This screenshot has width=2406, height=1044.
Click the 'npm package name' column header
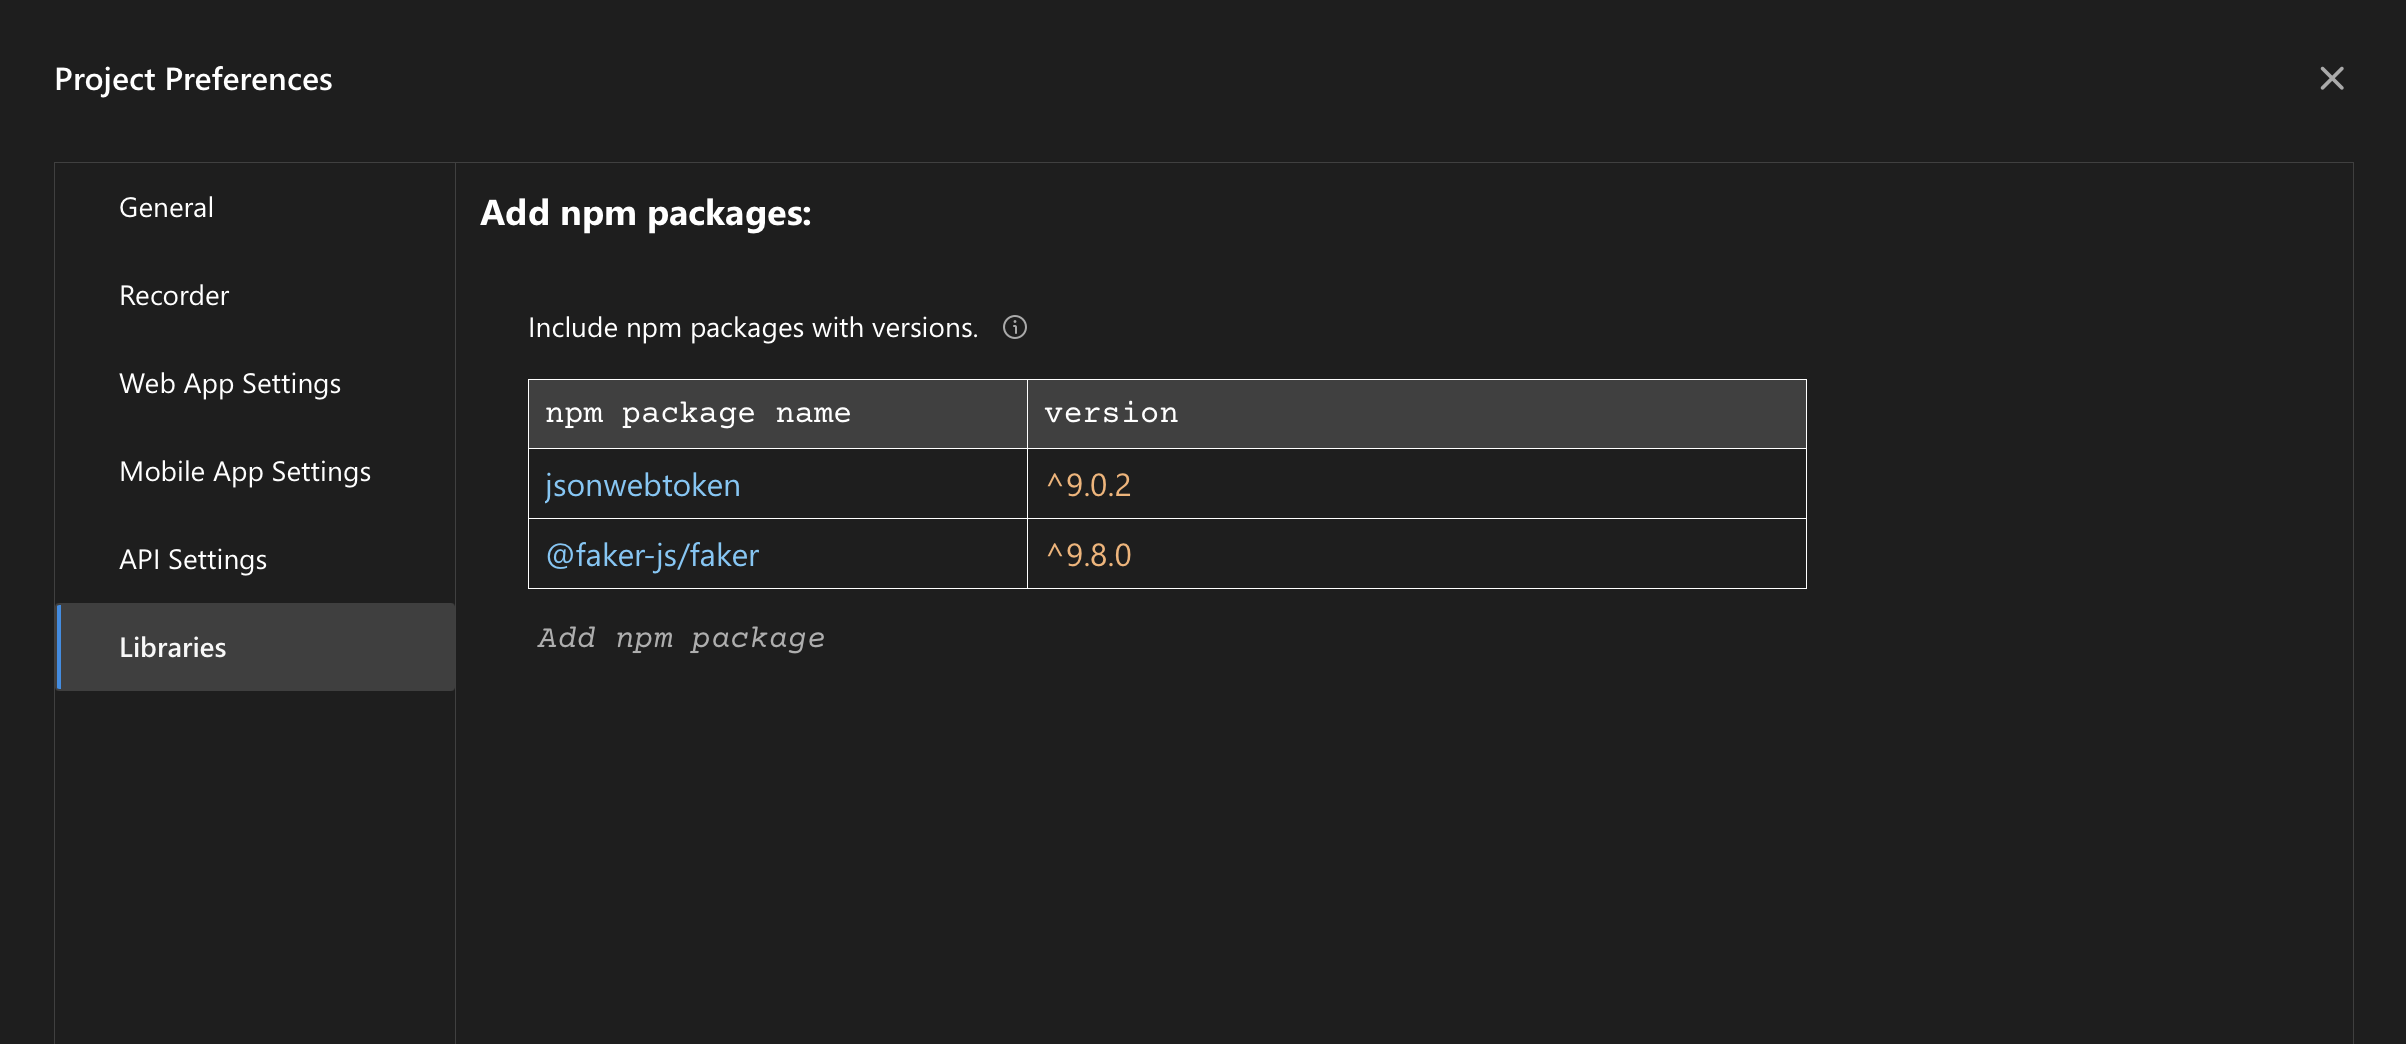tap(697, 414)
